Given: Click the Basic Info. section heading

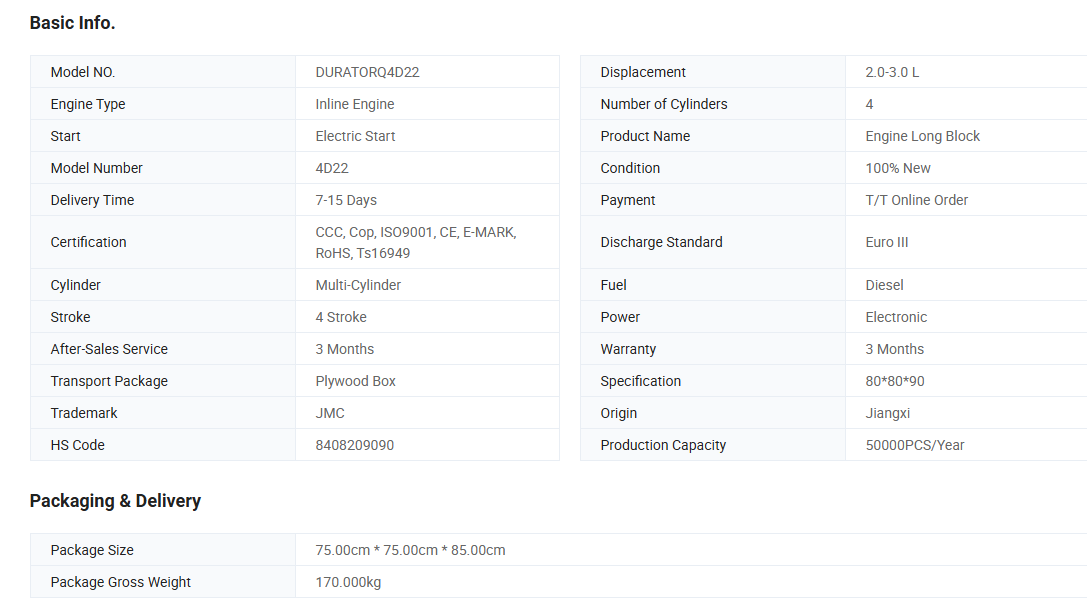Looking at the screenshot, I should 72,22.
